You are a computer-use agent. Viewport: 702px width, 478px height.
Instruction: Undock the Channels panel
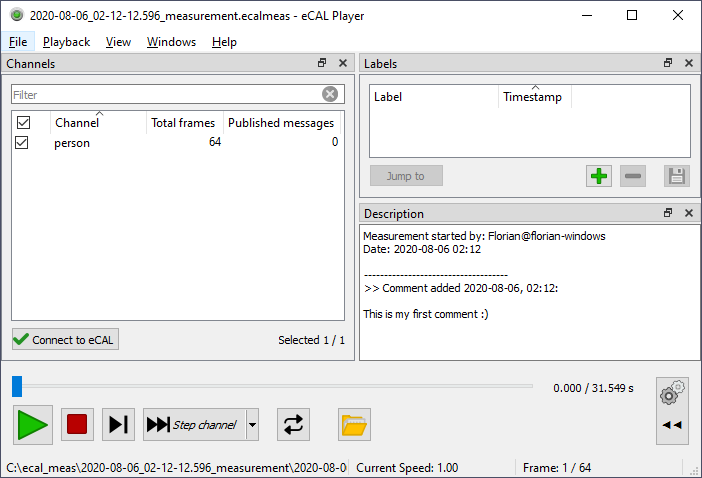coord(322,63)
